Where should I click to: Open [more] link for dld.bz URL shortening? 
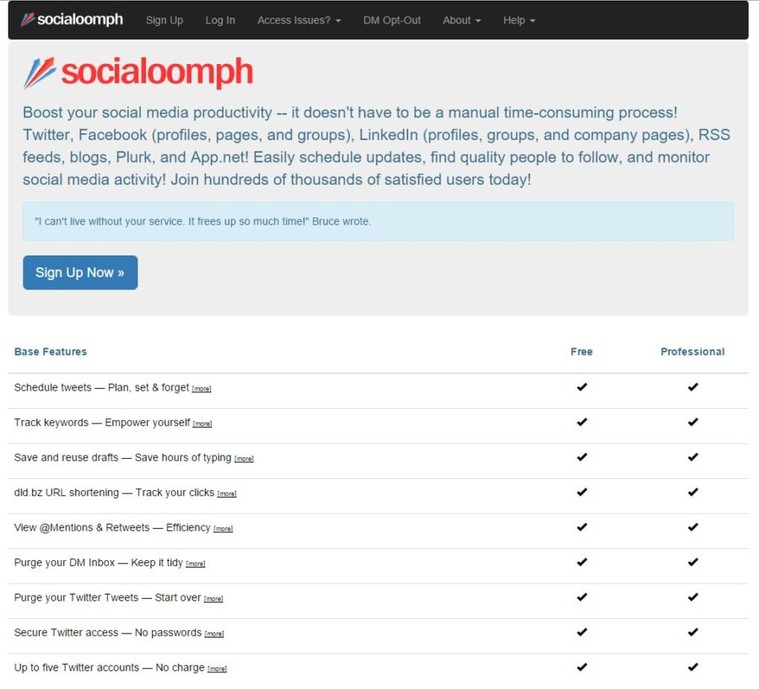(227, 494)
